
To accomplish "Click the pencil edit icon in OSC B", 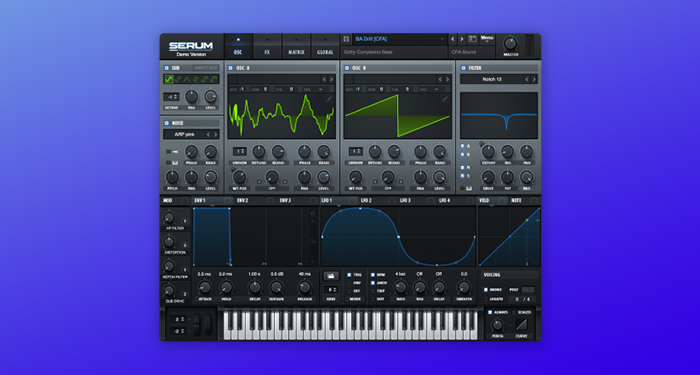I will (445, 99).
